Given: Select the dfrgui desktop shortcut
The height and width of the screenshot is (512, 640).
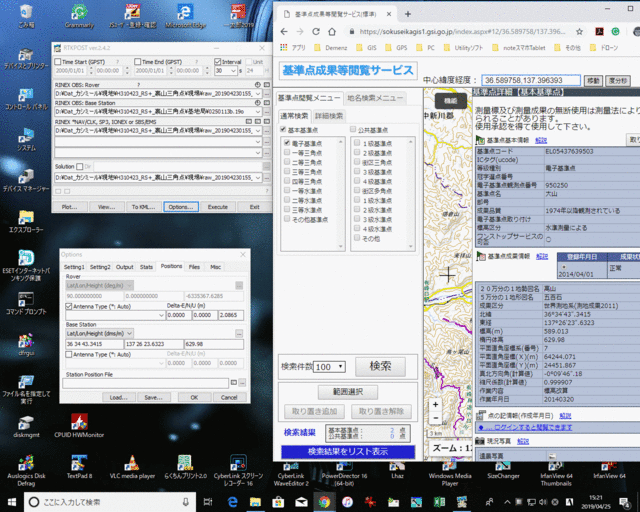Looking at the screenshot, I should [26, 344].
